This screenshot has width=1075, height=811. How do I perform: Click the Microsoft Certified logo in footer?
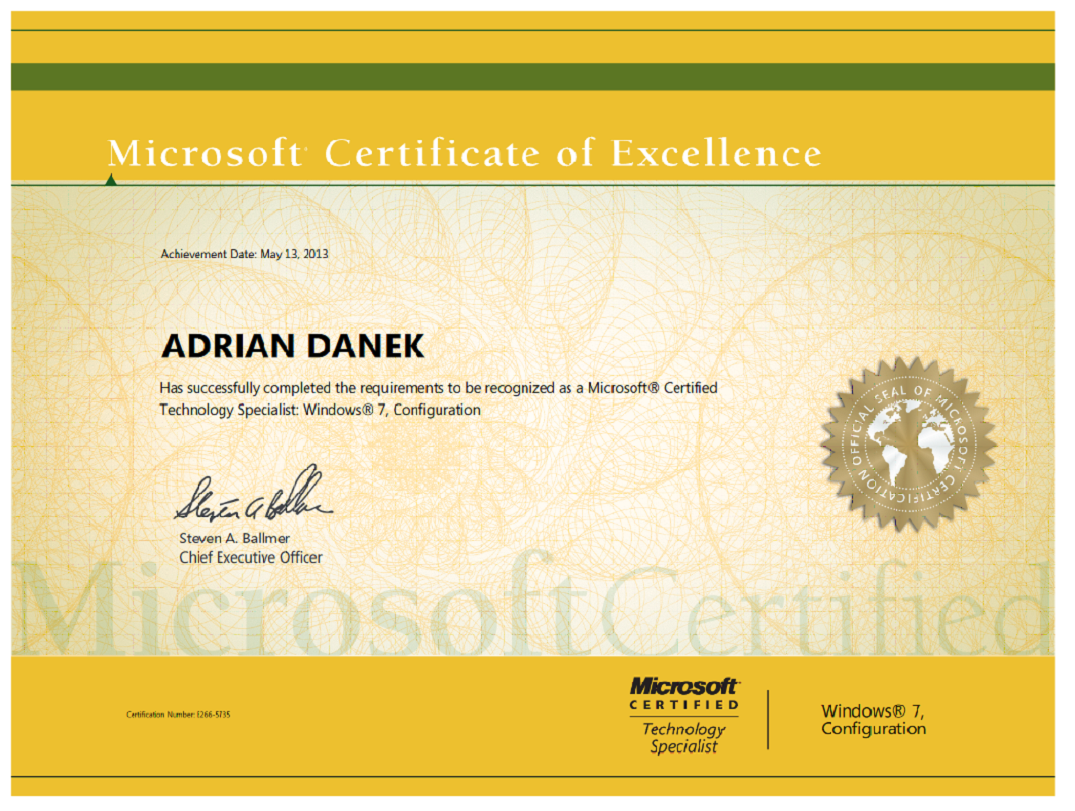684,687
